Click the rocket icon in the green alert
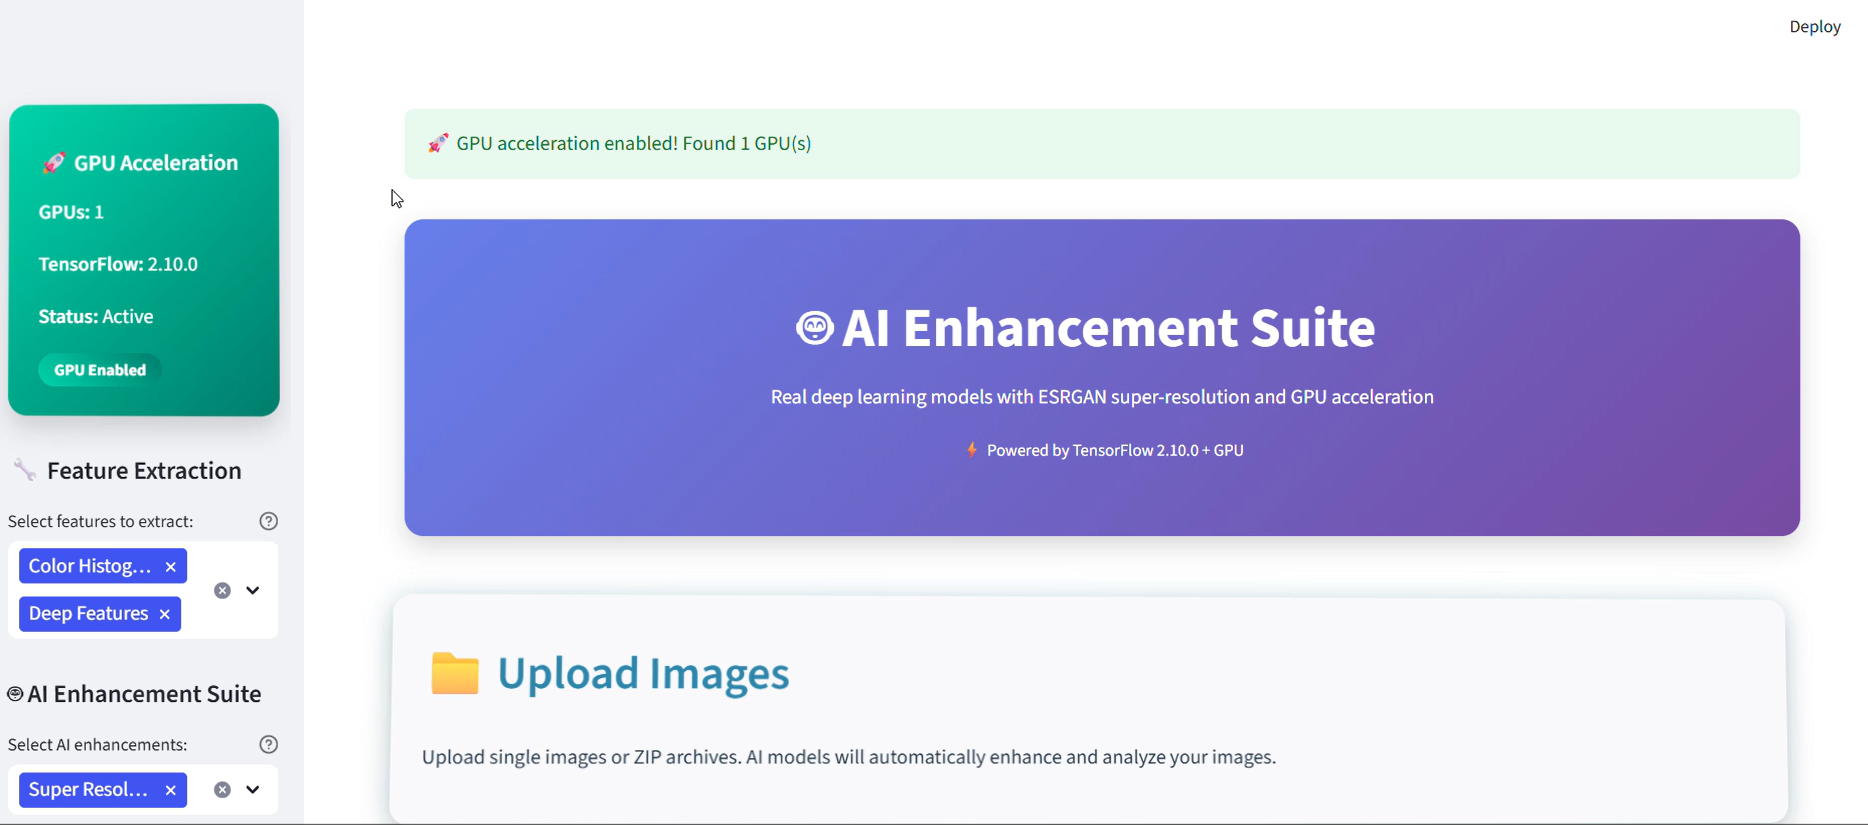Screen dimensions: 1868x825 point(438,143)
